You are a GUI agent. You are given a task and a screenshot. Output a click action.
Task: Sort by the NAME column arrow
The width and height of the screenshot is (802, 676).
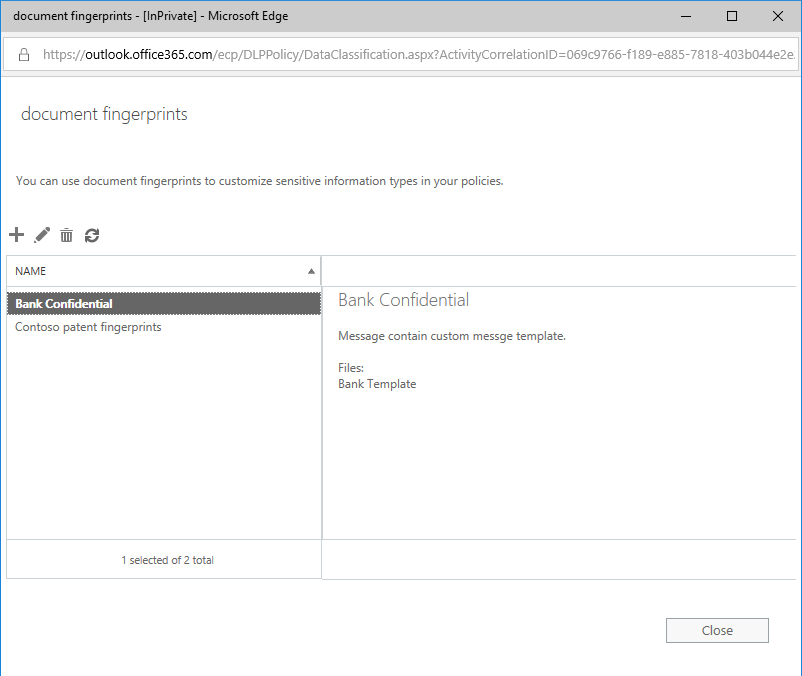click(311, 272)
